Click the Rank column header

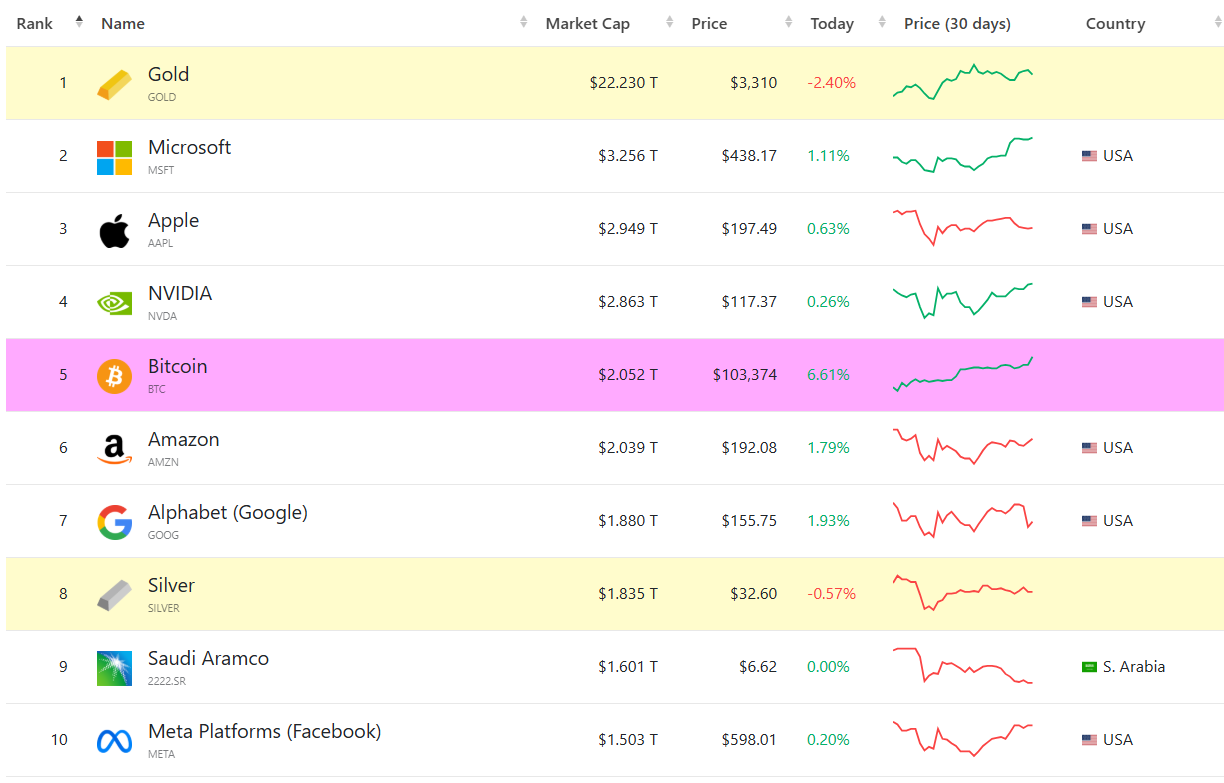35,23
